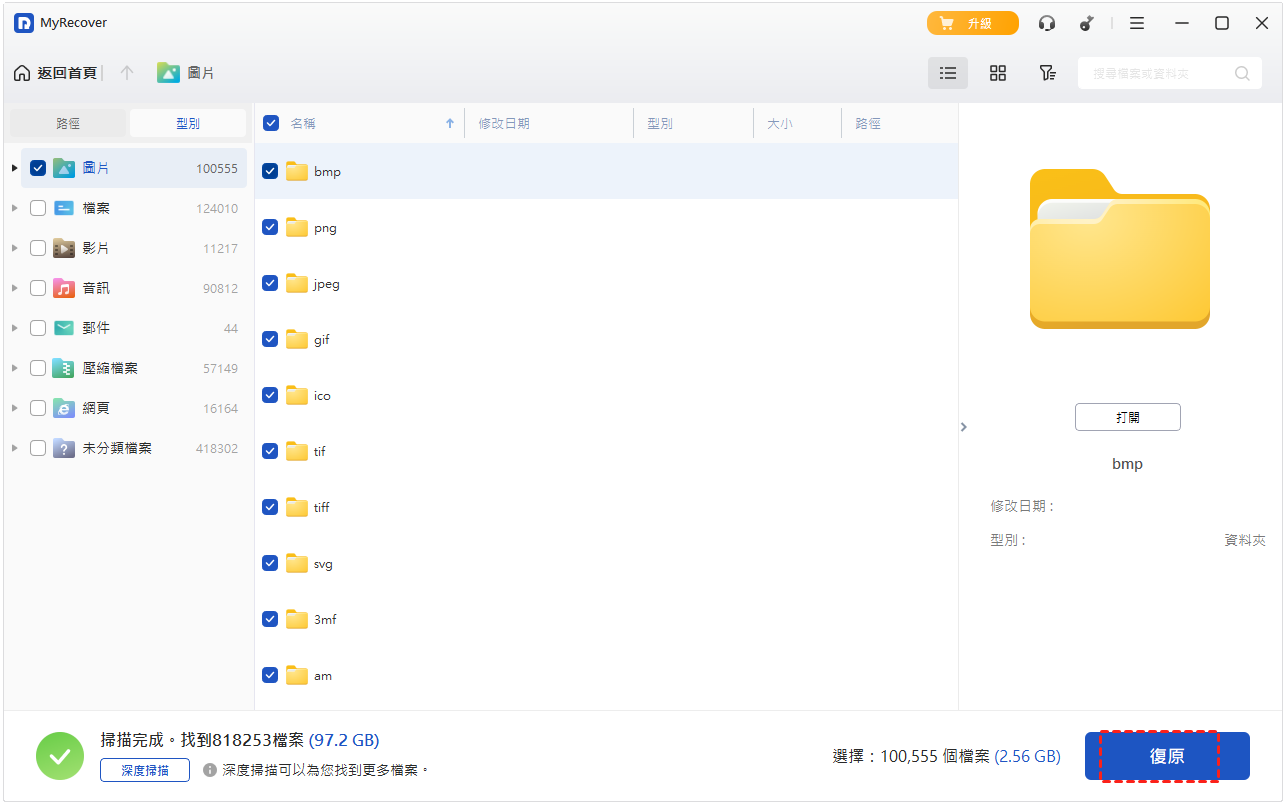The width and height of the screenshot is (1286, 805).
Task: Enable the 影片 category checkbox
Action: (x=38, y=248)
